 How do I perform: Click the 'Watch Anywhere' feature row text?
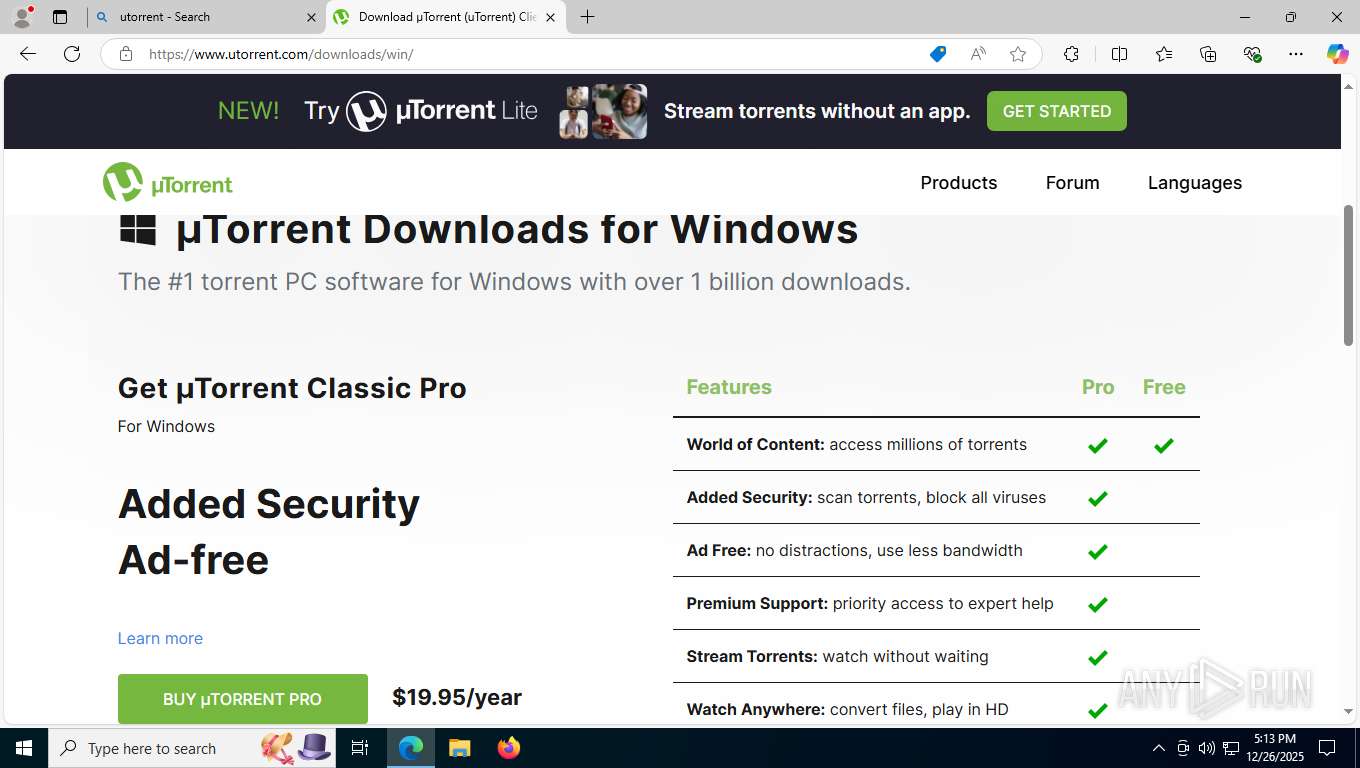pos(847,709)
